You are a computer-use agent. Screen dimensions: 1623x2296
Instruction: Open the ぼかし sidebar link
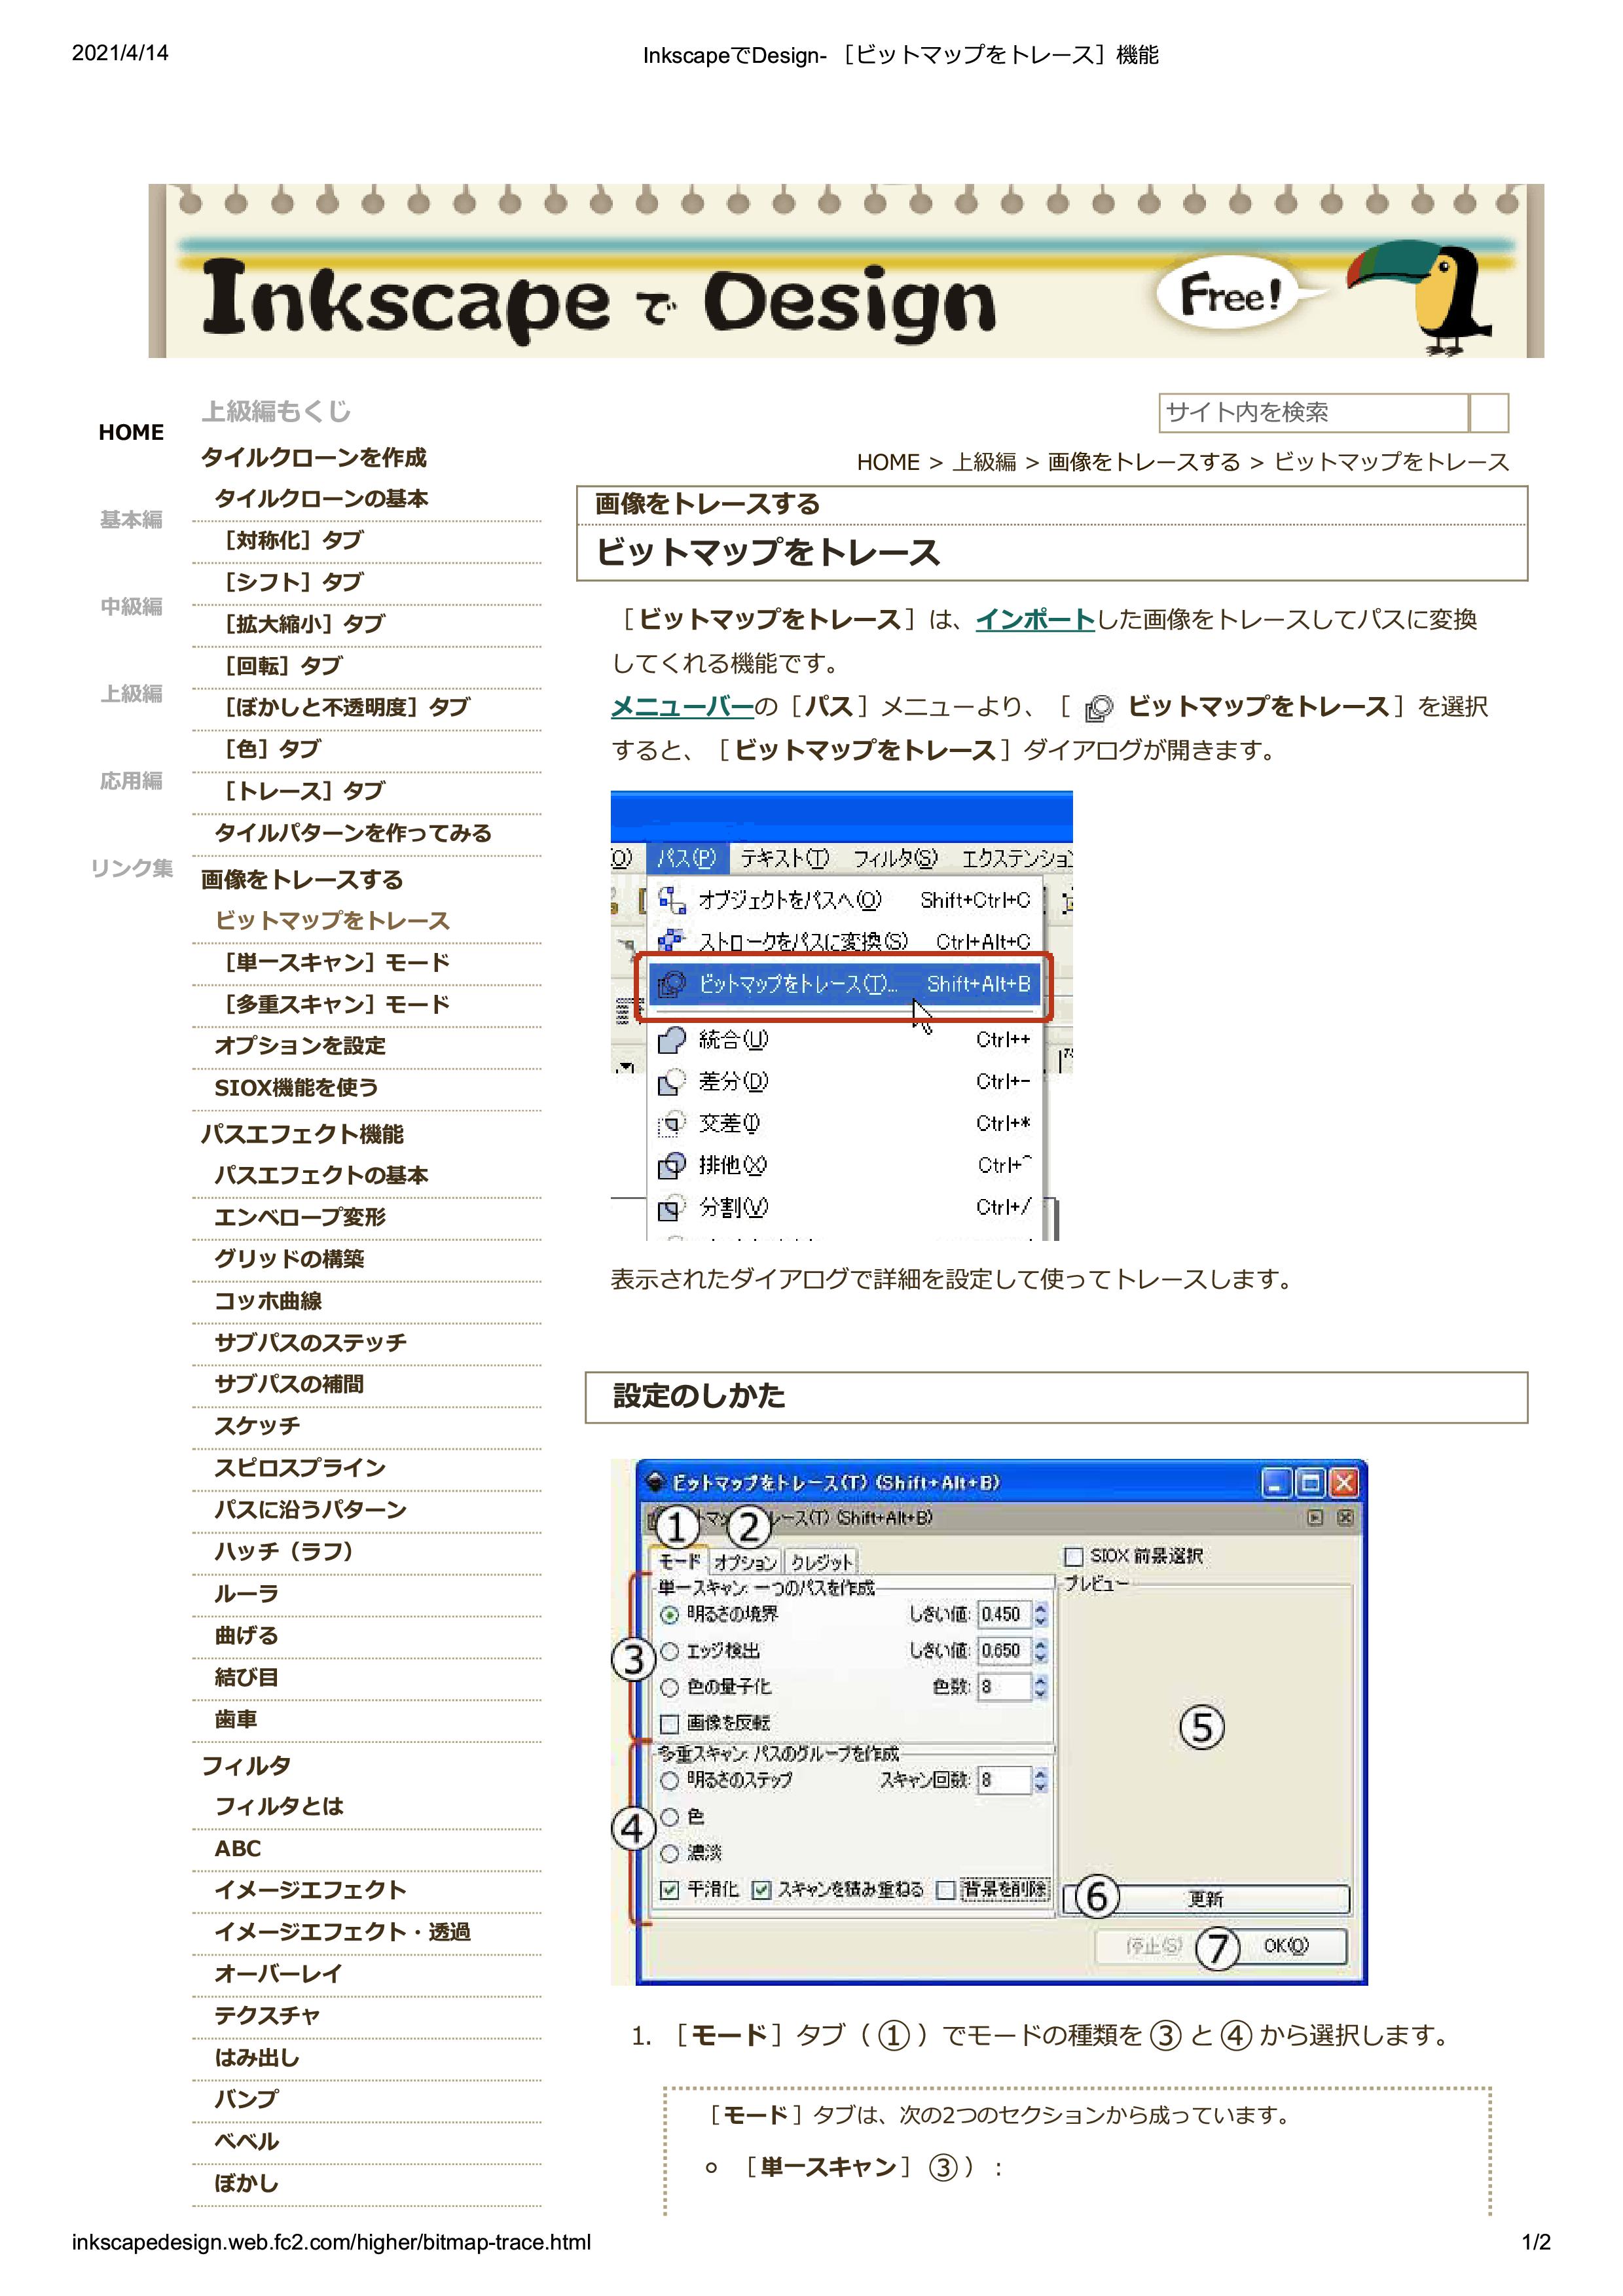coord(246,2184)
